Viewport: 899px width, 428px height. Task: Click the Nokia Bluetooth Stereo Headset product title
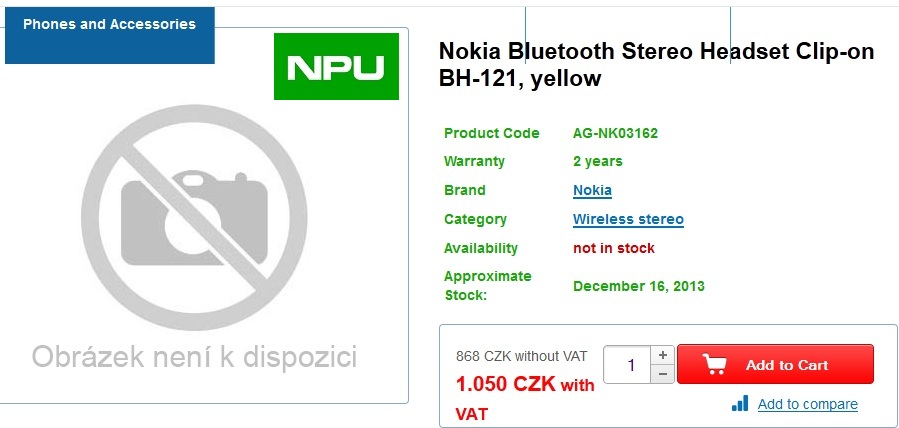[657, 65]
